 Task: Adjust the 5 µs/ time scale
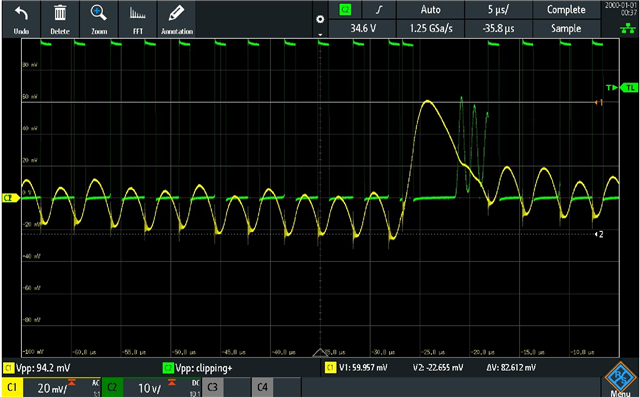[x=498, y=10]
